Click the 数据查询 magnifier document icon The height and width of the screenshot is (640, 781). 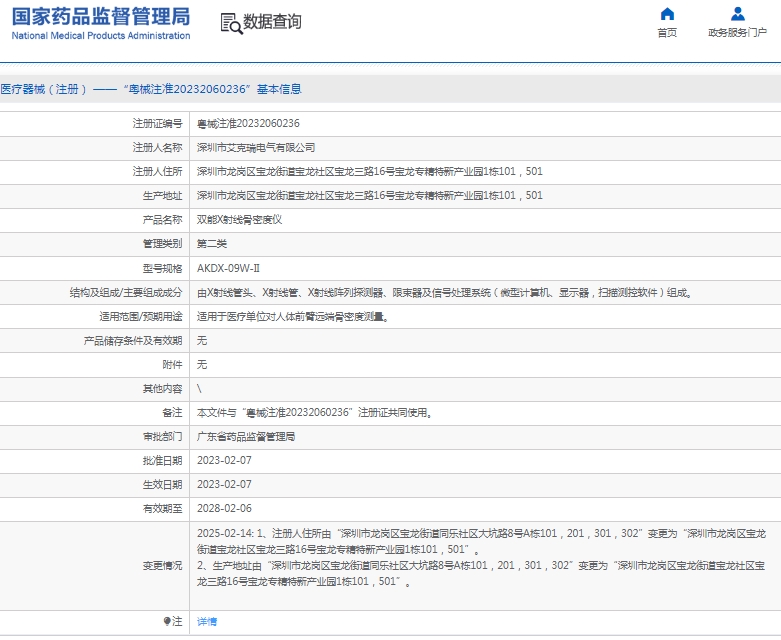point(231,23)
